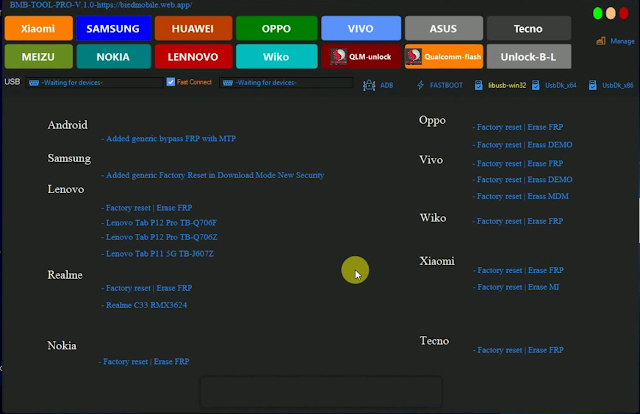Switch to the HUAWEI tab
This screenshot has height=414, width=640.
193,28
